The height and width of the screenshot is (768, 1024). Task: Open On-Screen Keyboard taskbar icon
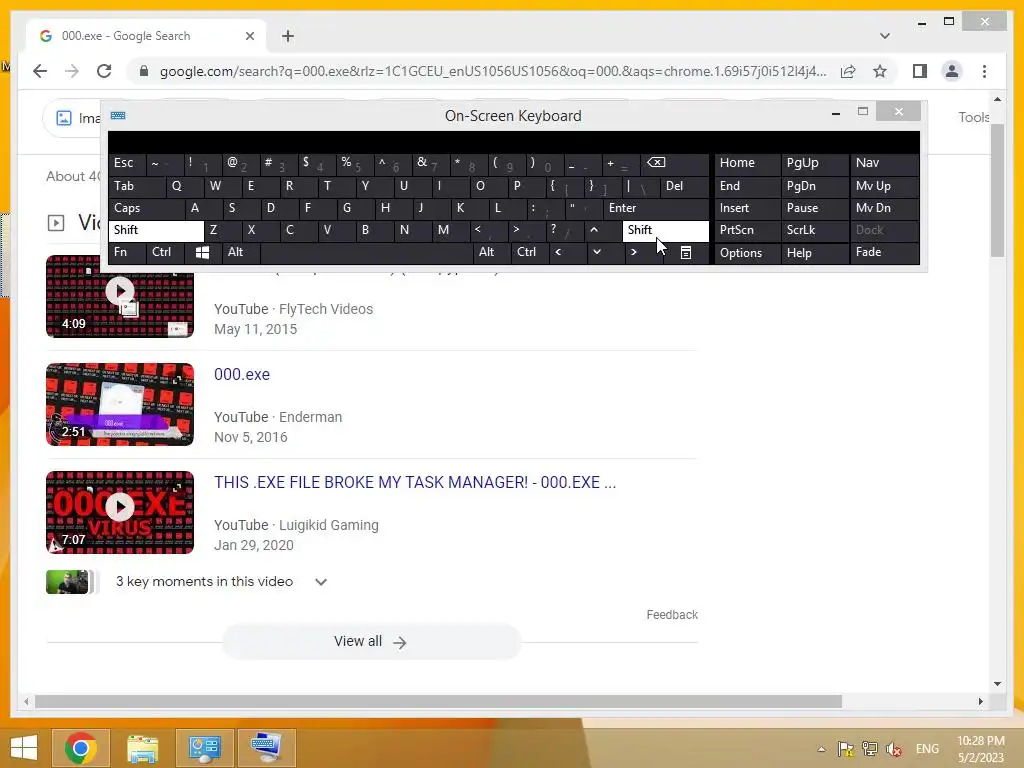click(266, 748)
